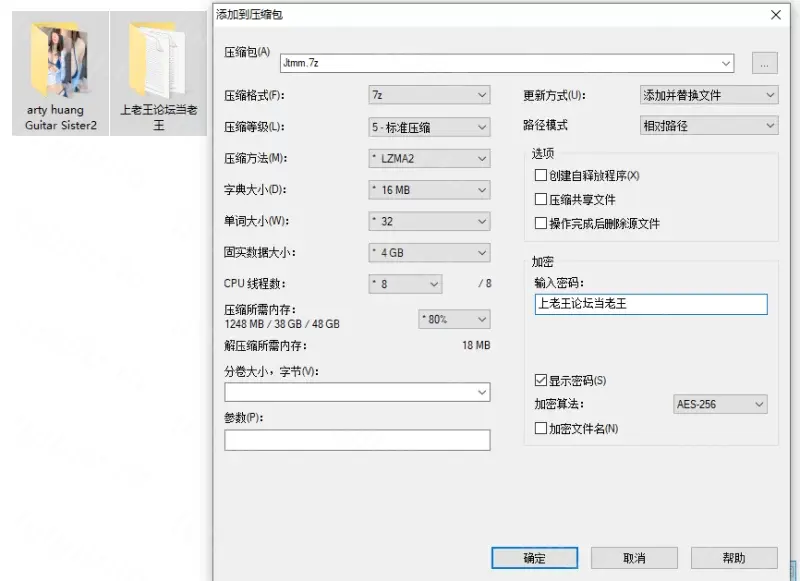Expand the 压缩等级 dropdown

point(429,127)
